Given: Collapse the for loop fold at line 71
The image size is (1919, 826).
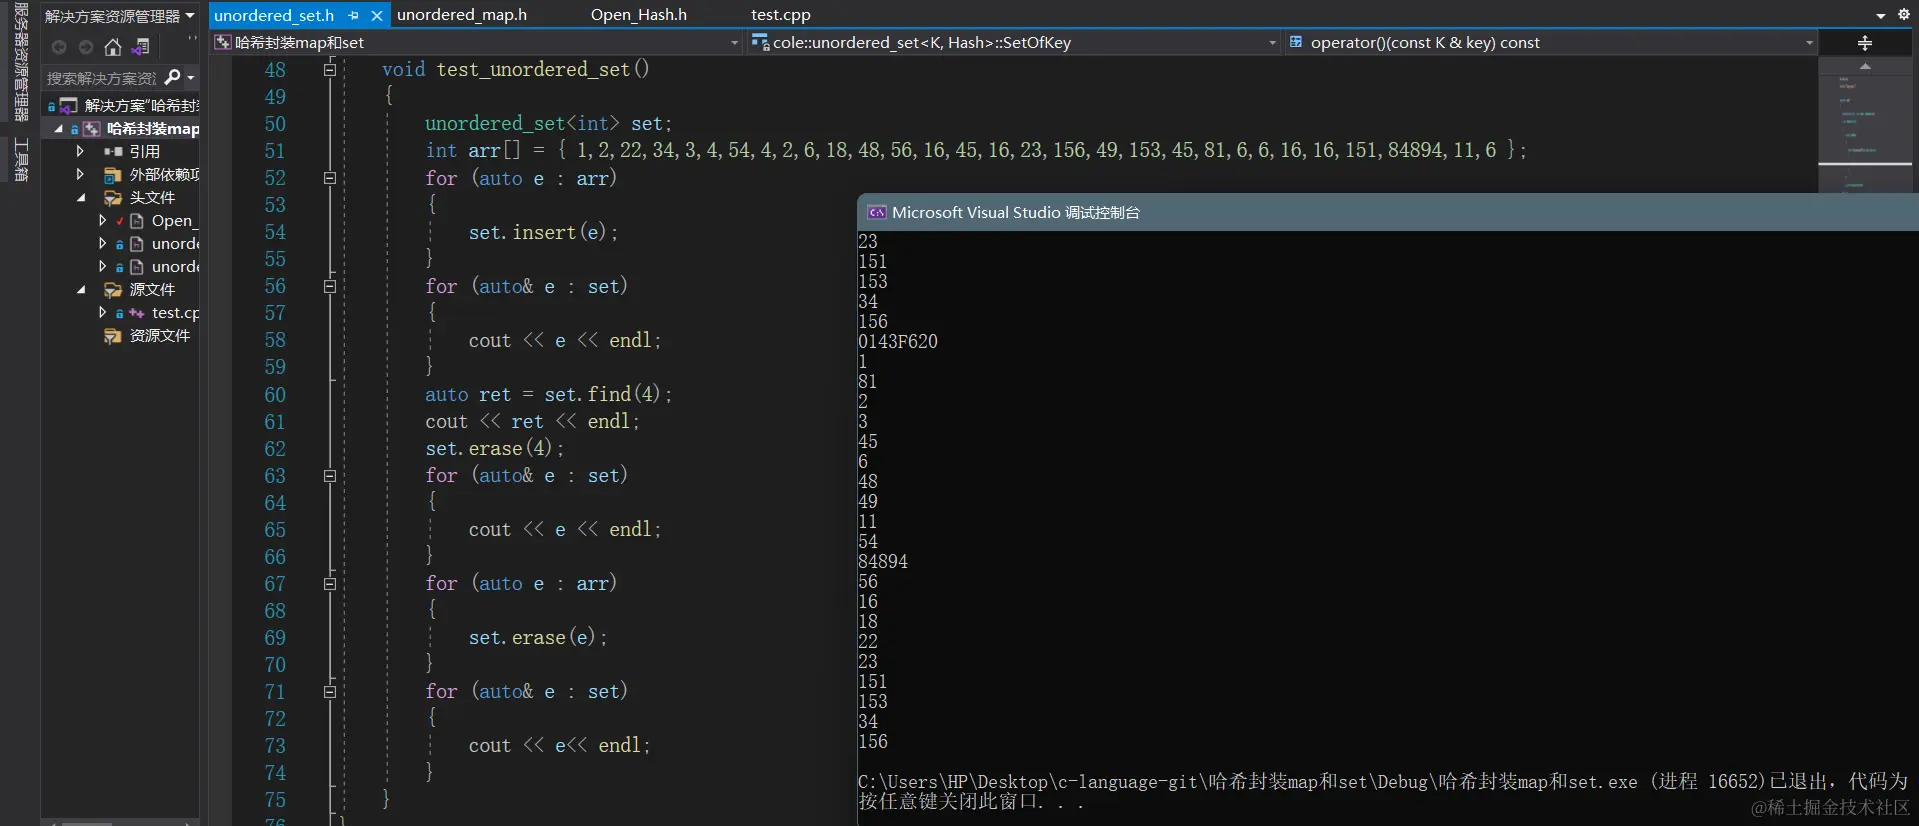Looking at the screenshot, I should click(x=329, y=692).
